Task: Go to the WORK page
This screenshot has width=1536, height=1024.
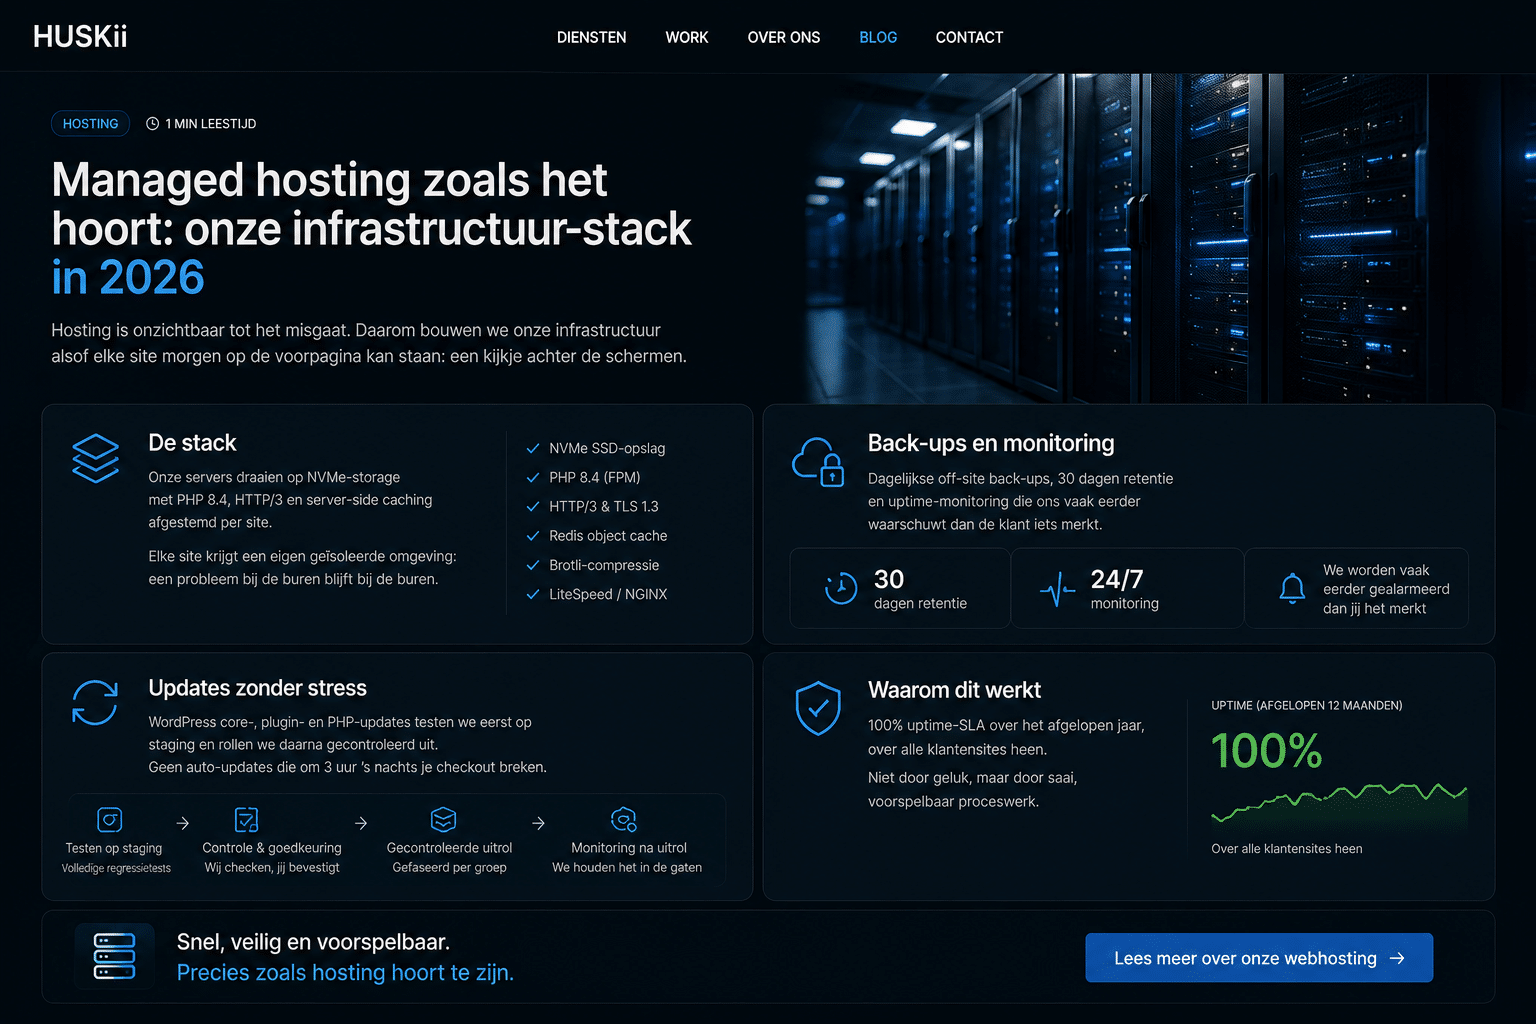Action: (x=687, y=37)
